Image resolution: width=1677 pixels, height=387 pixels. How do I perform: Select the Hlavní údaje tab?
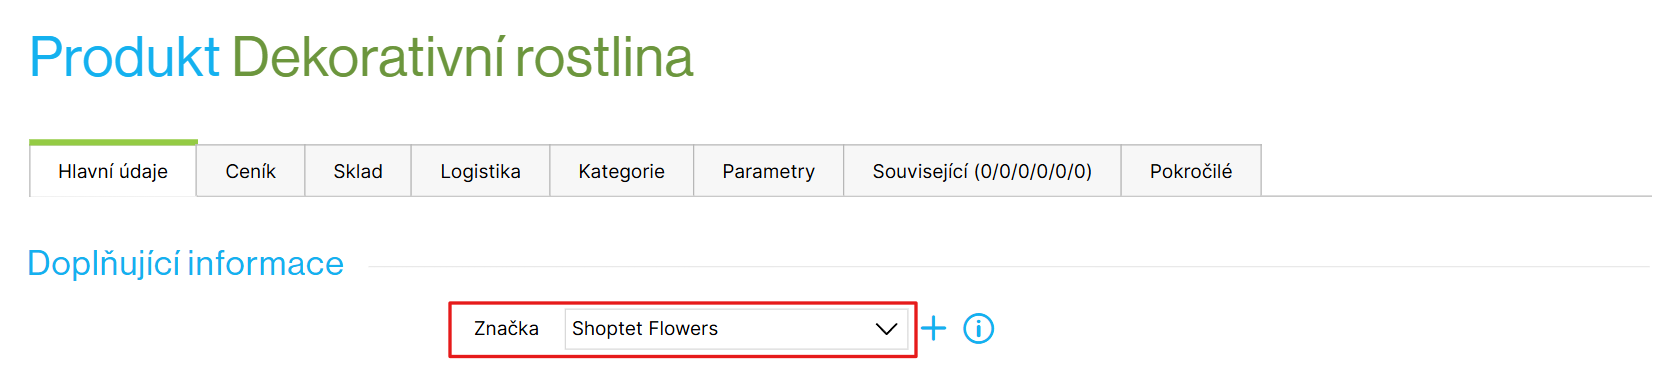click(x=113, y=171)
